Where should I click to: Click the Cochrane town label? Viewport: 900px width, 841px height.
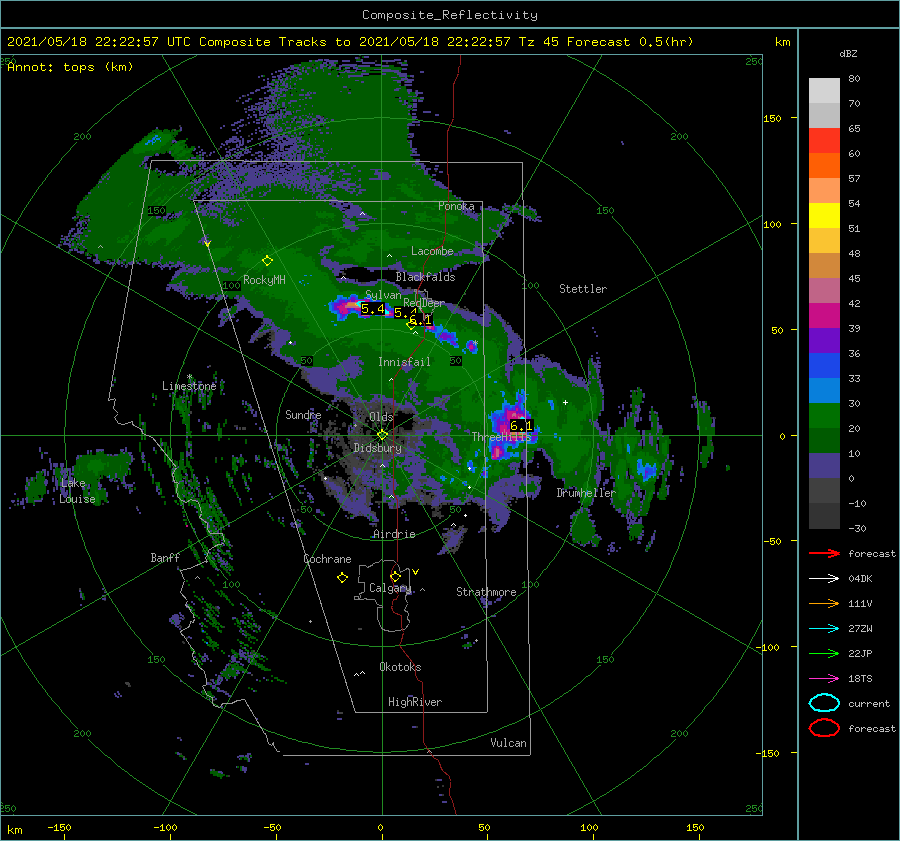click(x=327, y=559)
